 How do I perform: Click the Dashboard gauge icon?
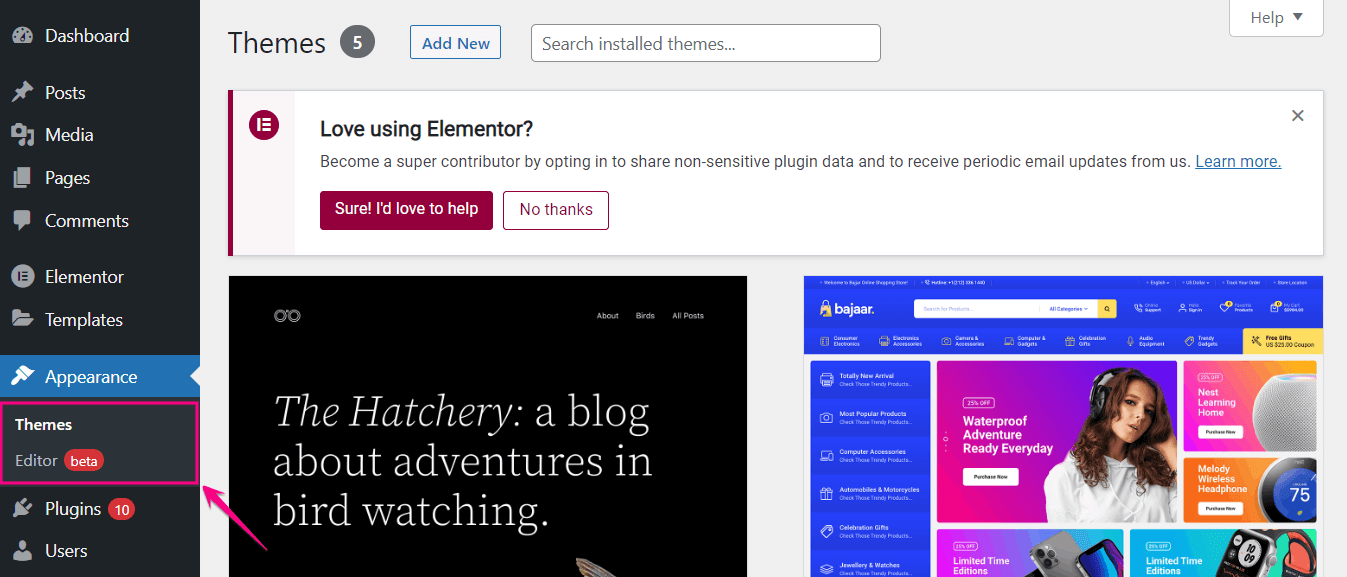click(23, 36)
